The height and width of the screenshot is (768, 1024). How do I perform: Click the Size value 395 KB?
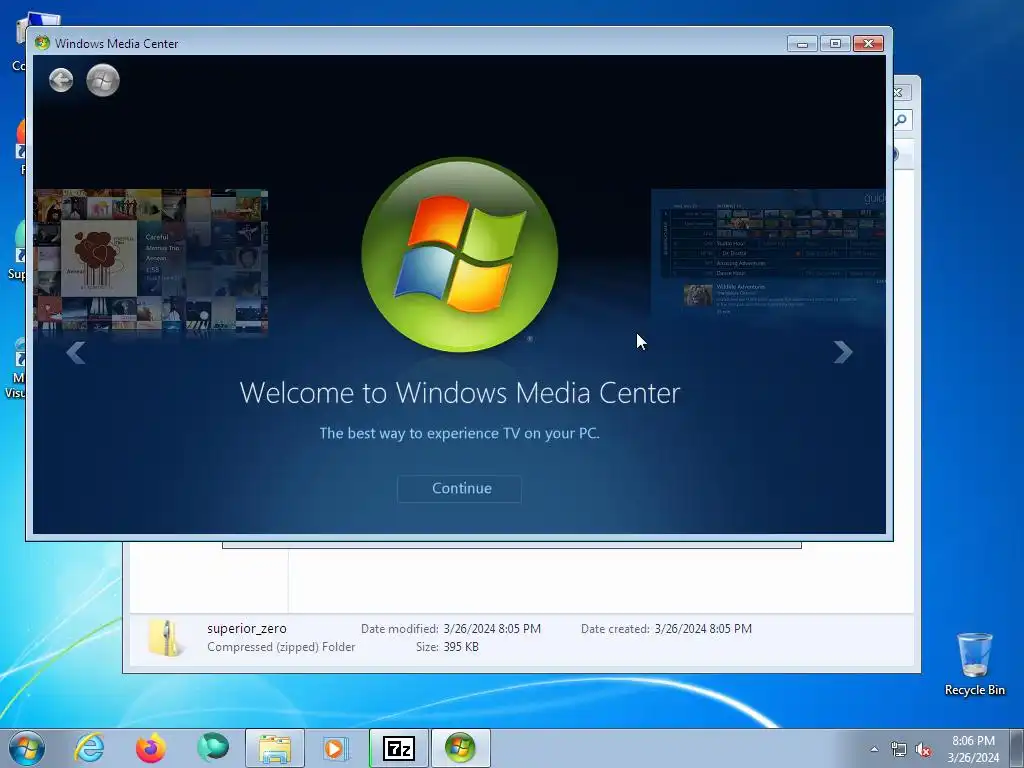[x=461, y=647]
